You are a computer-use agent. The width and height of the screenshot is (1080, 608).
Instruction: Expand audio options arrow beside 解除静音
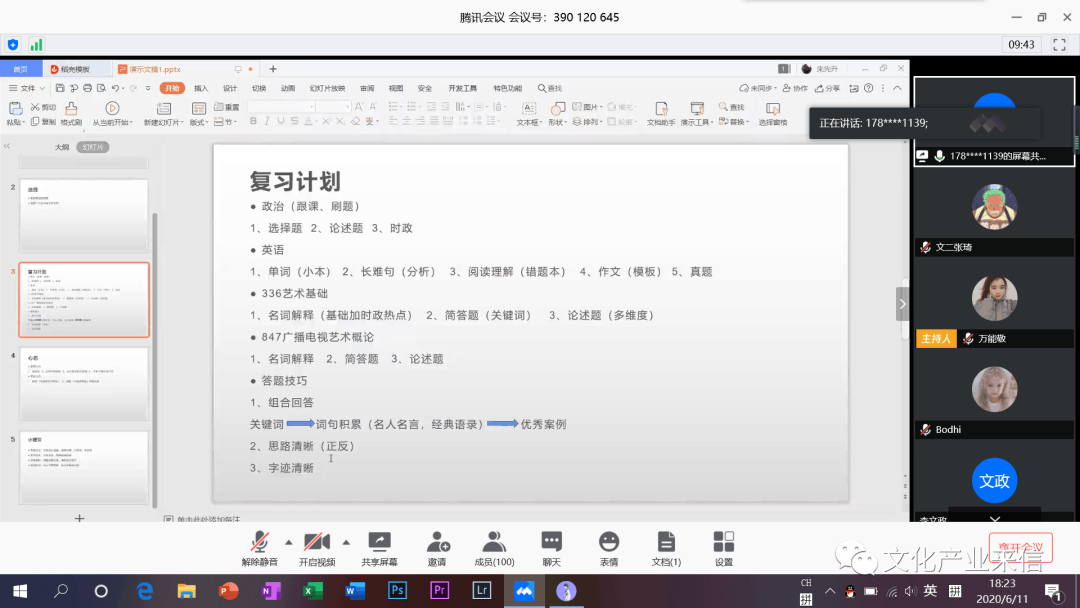(289, 542)
